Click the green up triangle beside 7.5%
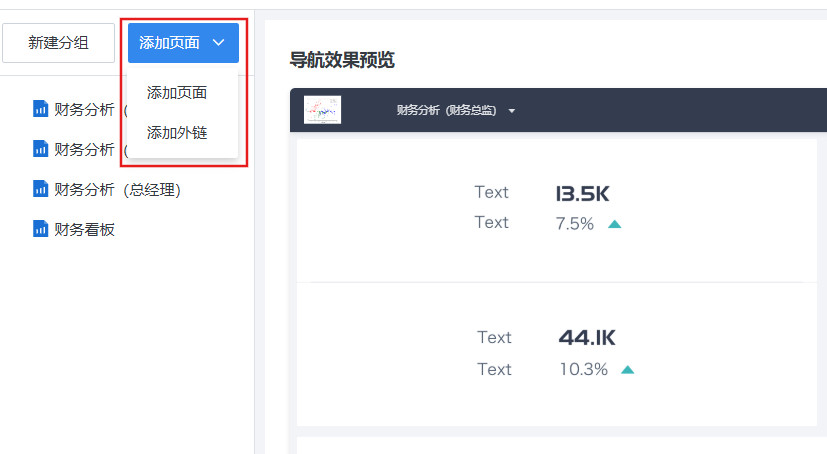The width and height of the screenshot is (827, 454). pos(614,224)
